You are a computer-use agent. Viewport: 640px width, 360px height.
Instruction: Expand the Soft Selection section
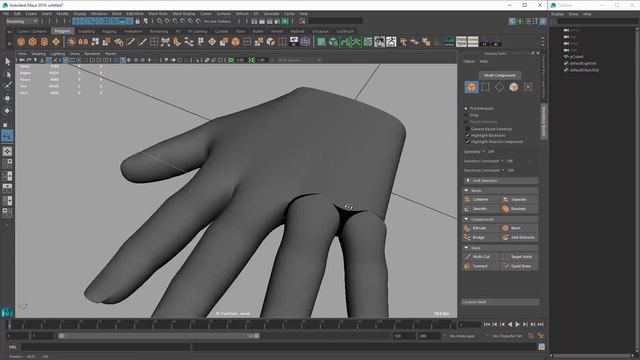coord(468,180)
